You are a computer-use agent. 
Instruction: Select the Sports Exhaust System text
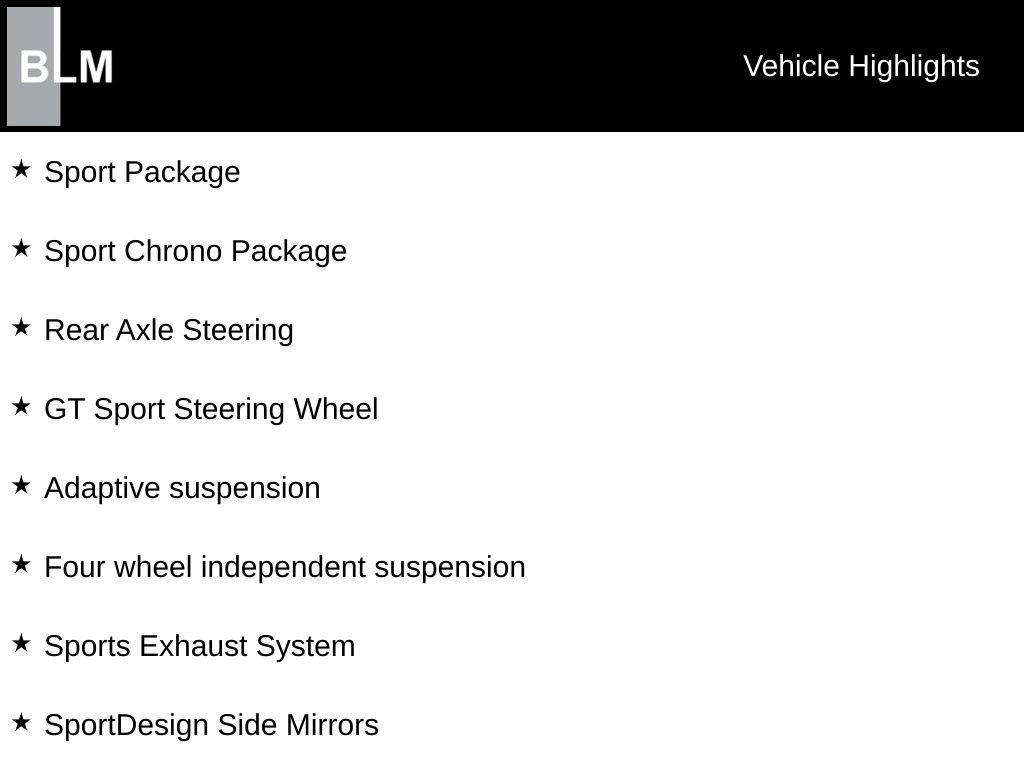tap(200, 647)
